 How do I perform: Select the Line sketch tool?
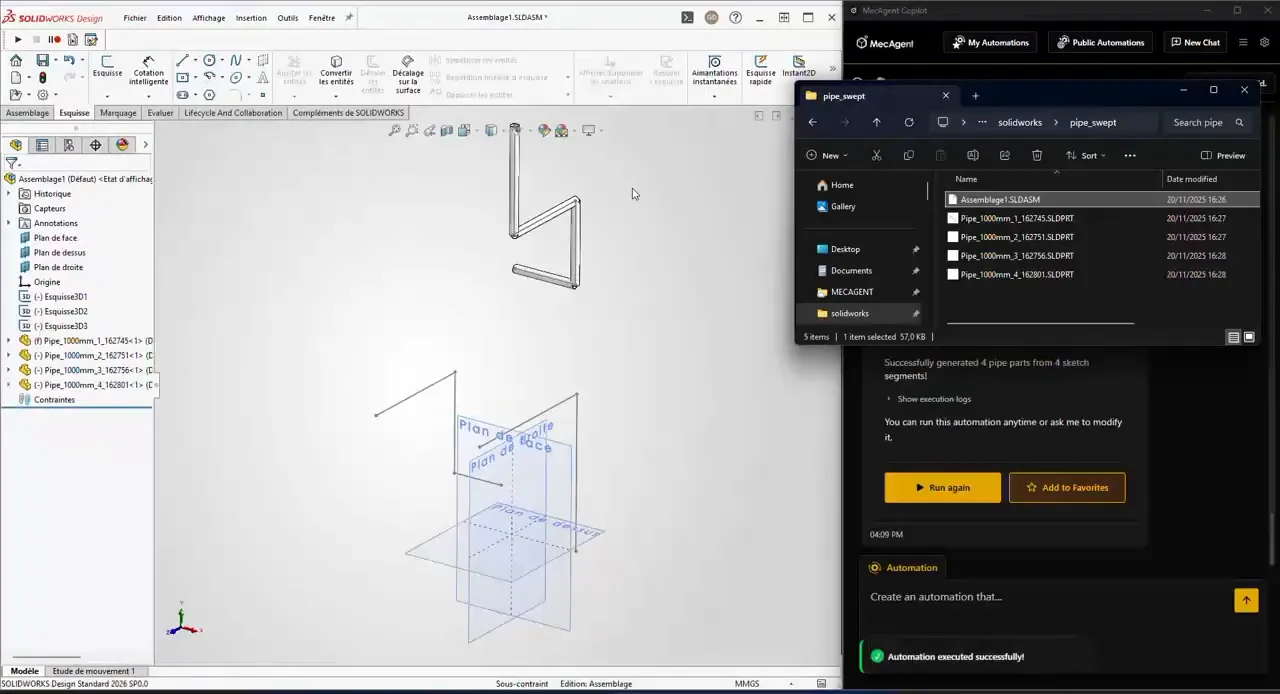[x=182, y=61]
